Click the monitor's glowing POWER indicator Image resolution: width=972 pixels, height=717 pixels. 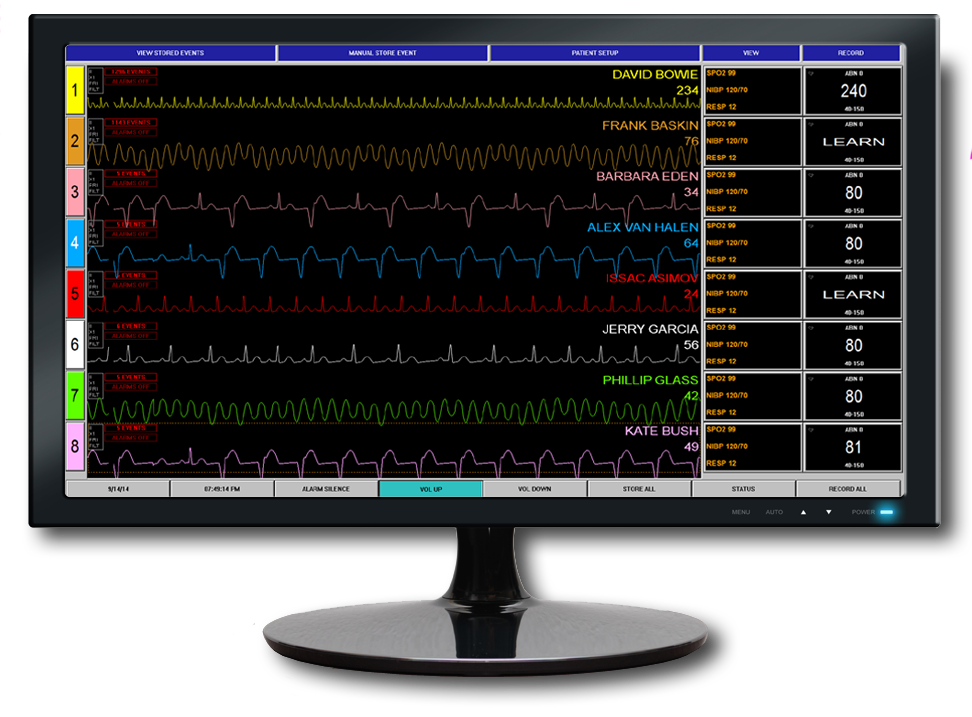886,512
